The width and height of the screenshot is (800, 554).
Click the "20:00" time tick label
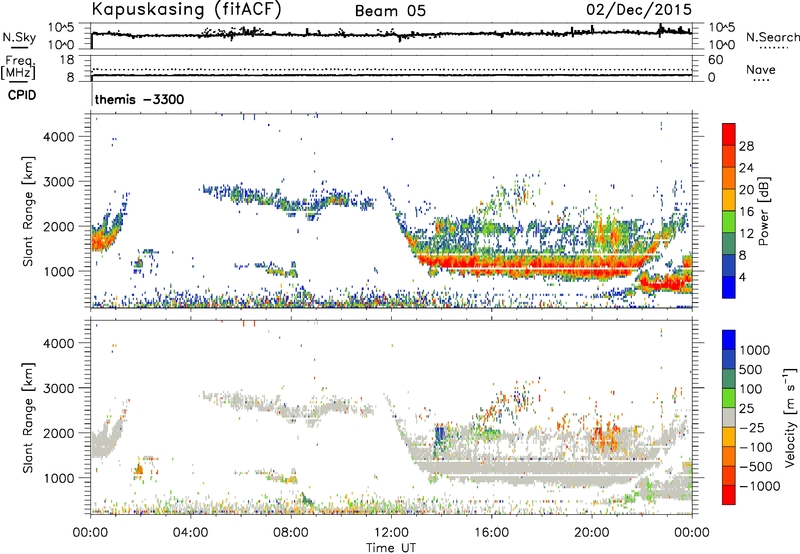(592, 533)
